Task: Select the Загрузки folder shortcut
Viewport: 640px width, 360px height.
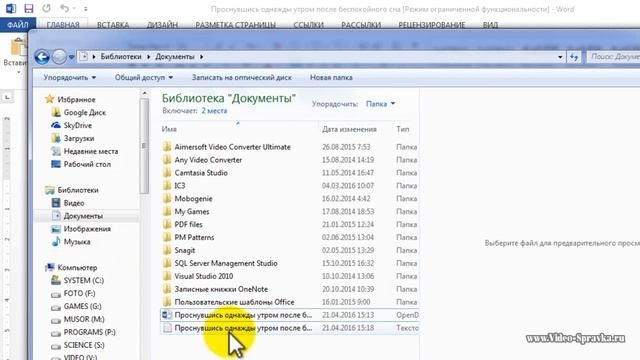Action: pyautogui.click(x=79, y=138)
